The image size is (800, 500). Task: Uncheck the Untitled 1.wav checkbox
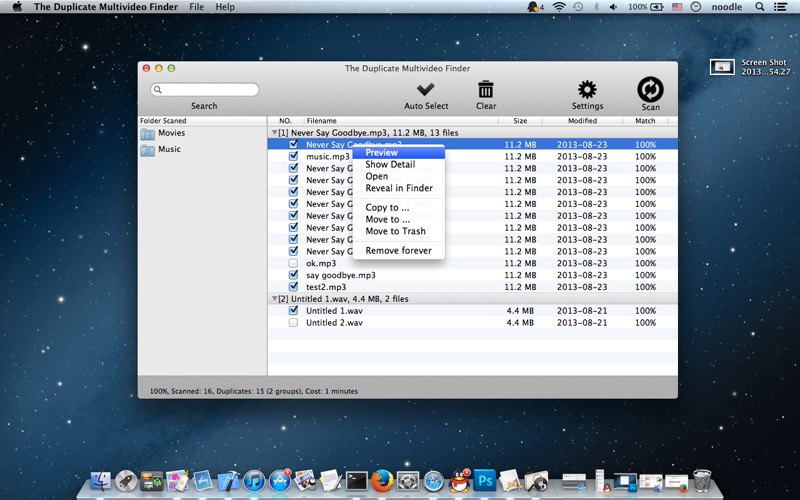293,310
